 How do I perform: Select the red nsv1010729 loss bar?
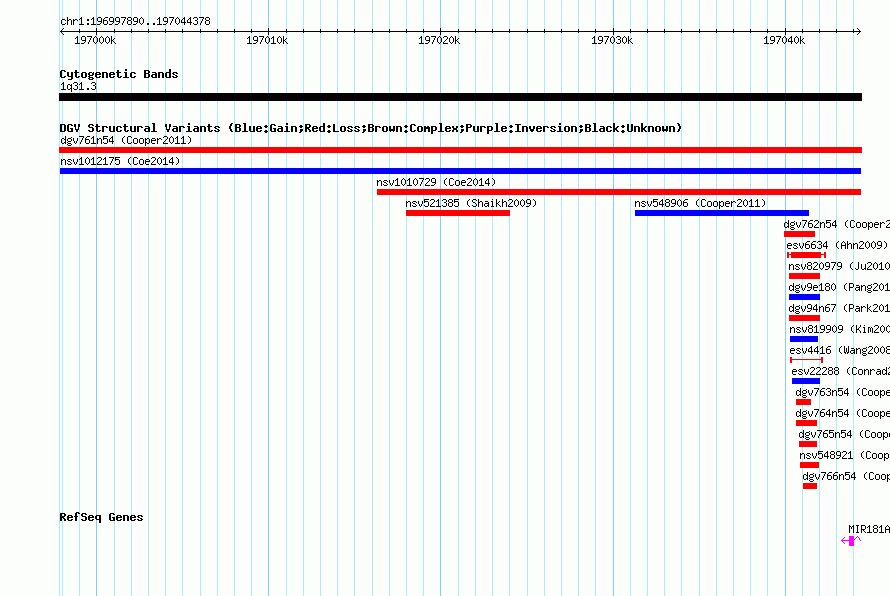[x=619, y=192]
